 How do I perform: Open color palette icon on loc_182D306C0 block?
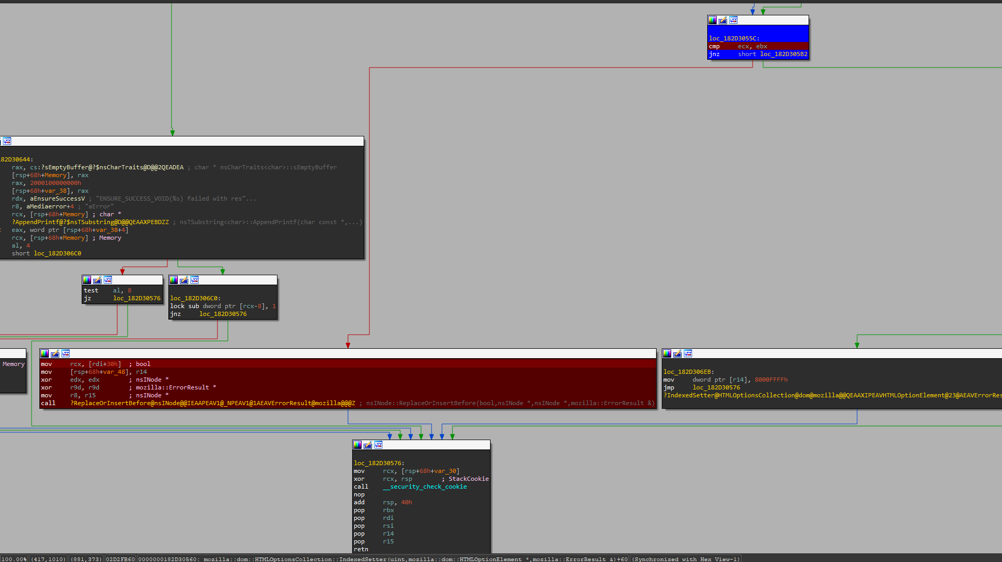pos(173,280)
